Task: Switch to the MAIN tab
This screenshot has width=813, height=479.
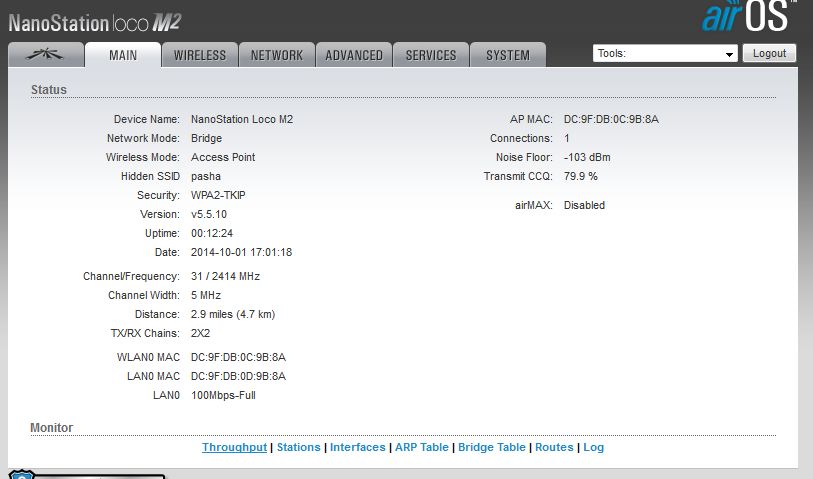Action: (123, 55)
